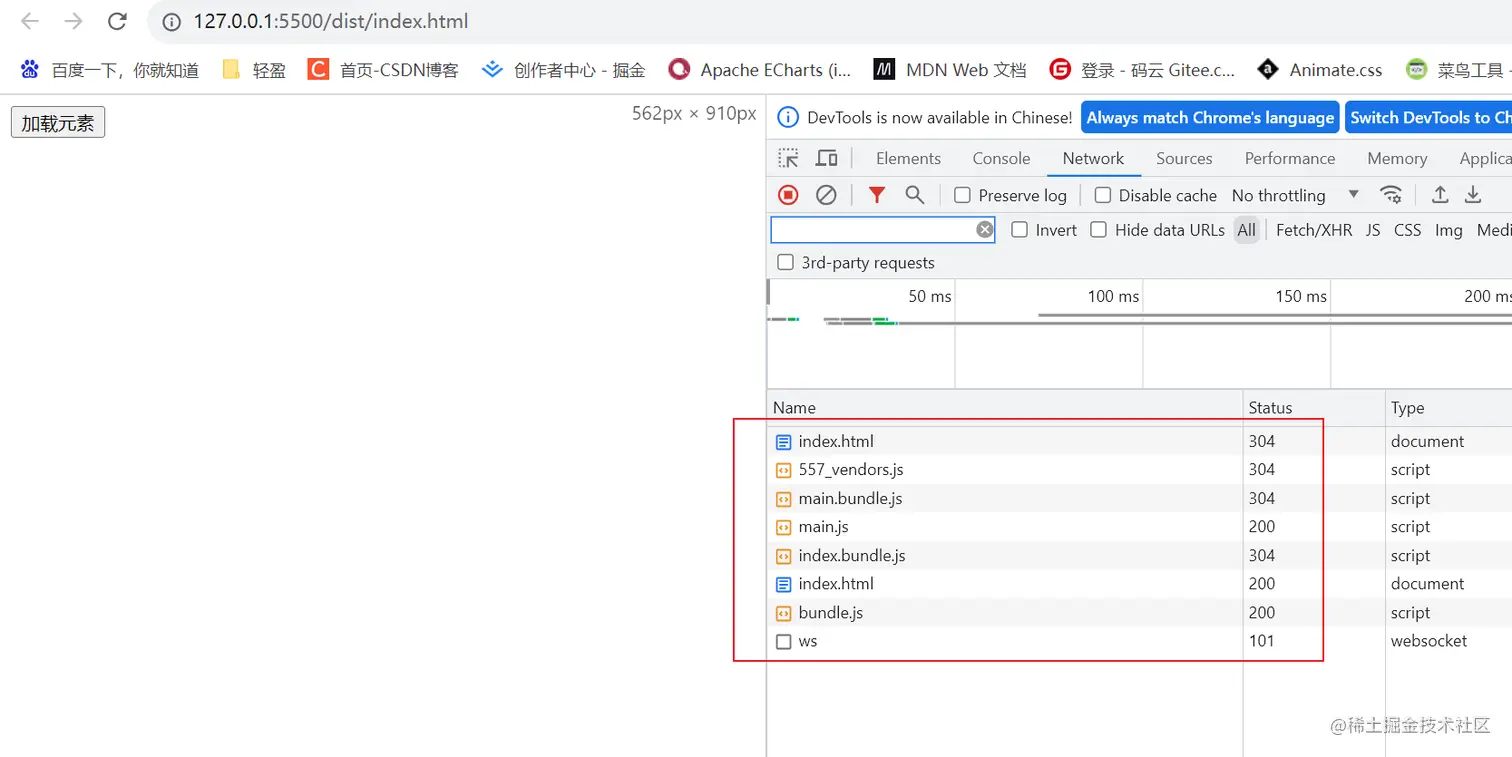Clear the network log
The width and height of the screenshot is (1512, 757).
(x=826, y=195)
